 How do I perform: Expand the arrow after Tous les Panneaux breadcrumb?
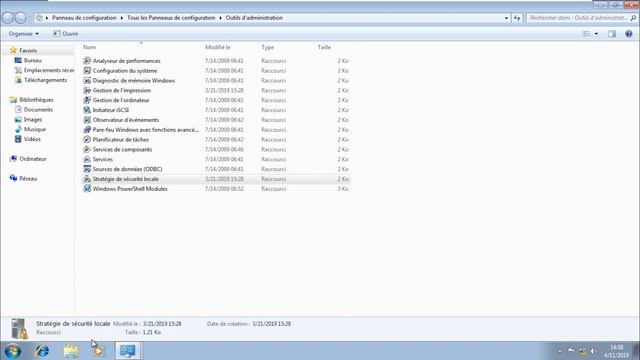[220, 18]
